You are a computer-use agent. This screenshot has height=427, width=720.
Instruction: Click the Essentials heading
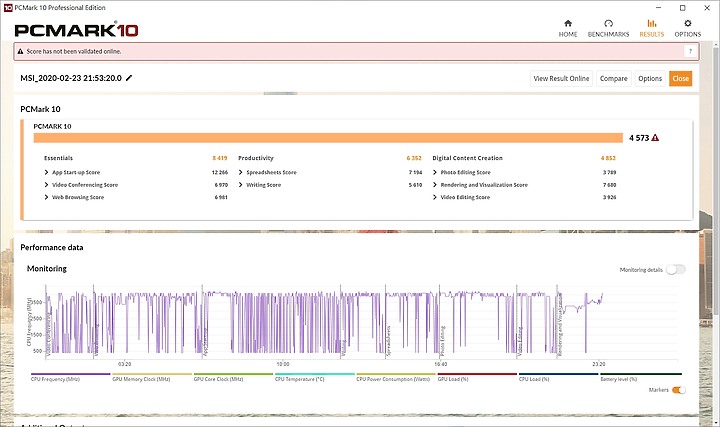point(58,158)
